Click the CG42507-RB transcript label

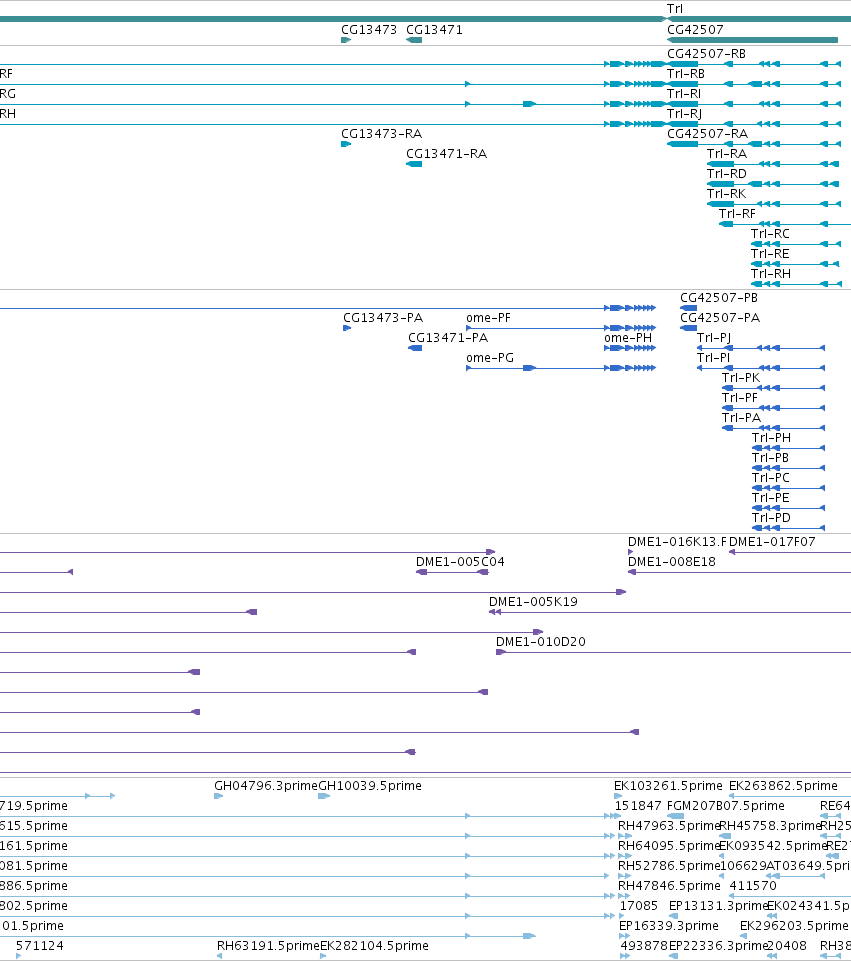pos(706,54)
